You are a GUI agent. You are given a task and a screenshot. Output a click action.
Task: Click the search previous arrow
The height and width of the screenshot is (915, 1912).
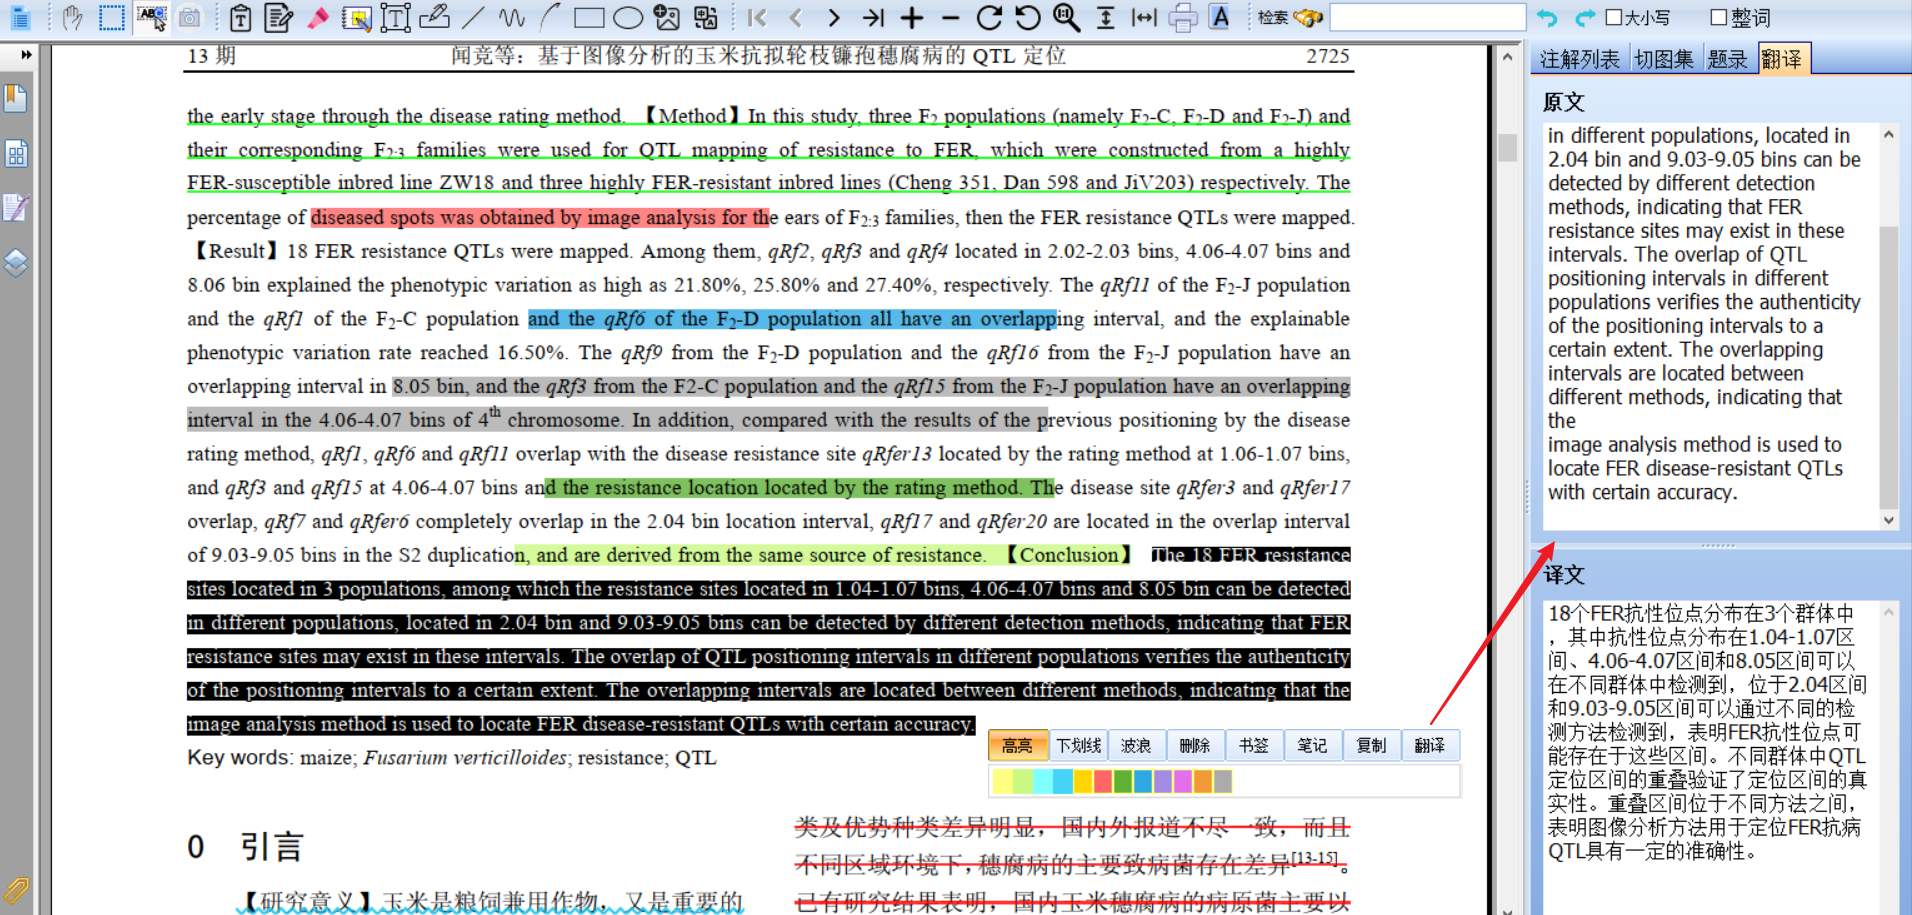(x=1547, y=17)
